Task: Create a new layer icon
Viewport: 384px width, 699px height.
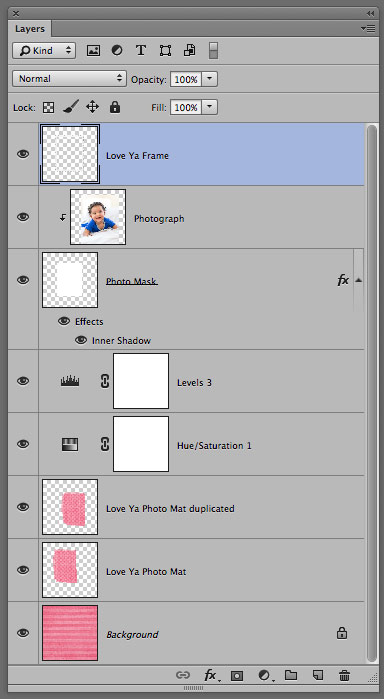Action: point(318,675)
